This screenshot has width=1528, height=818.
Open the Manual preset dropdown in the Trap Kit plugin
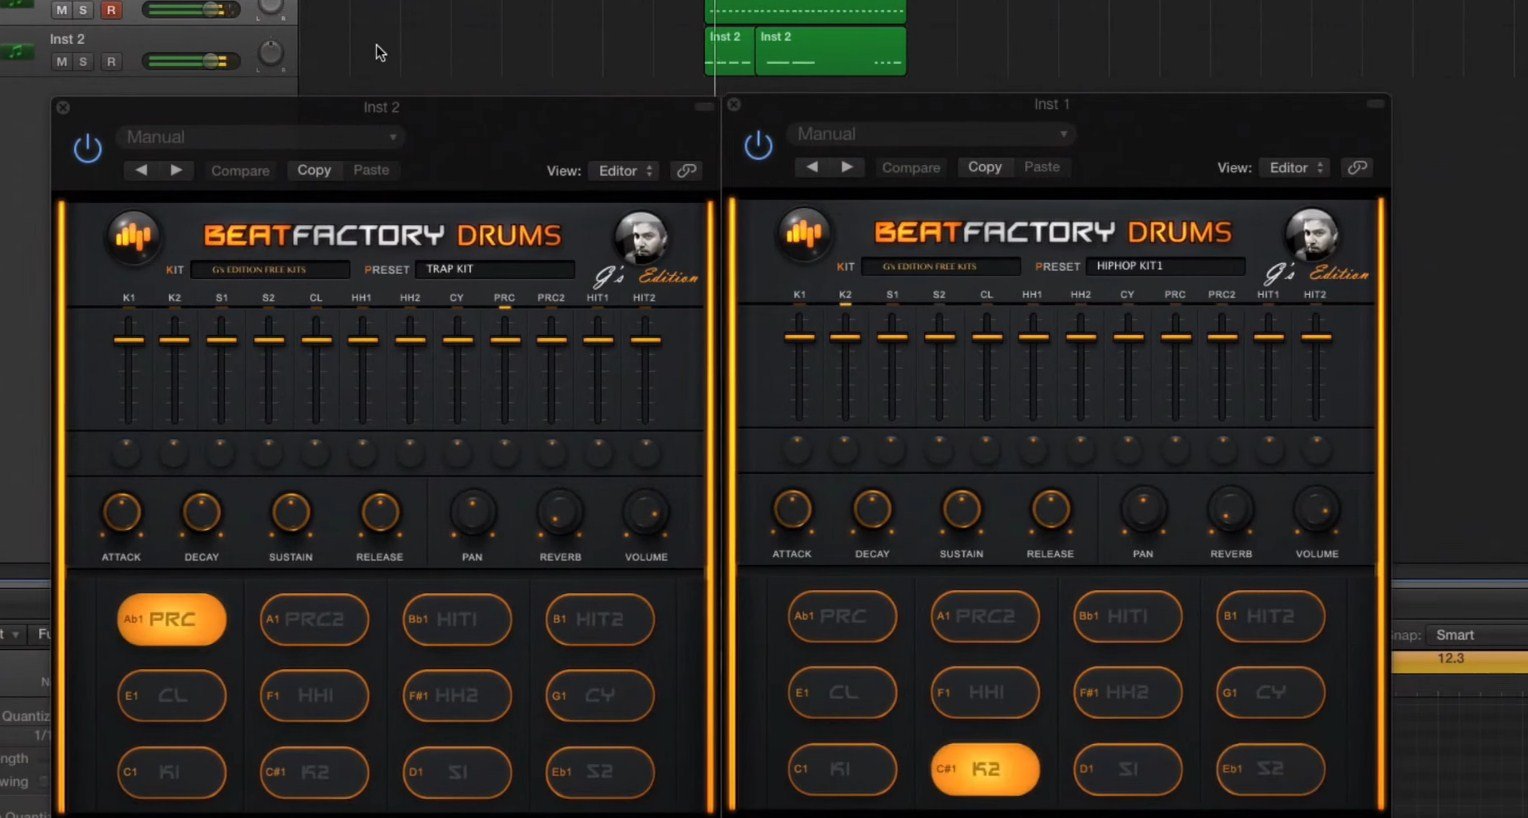click(x=260, y=136)
